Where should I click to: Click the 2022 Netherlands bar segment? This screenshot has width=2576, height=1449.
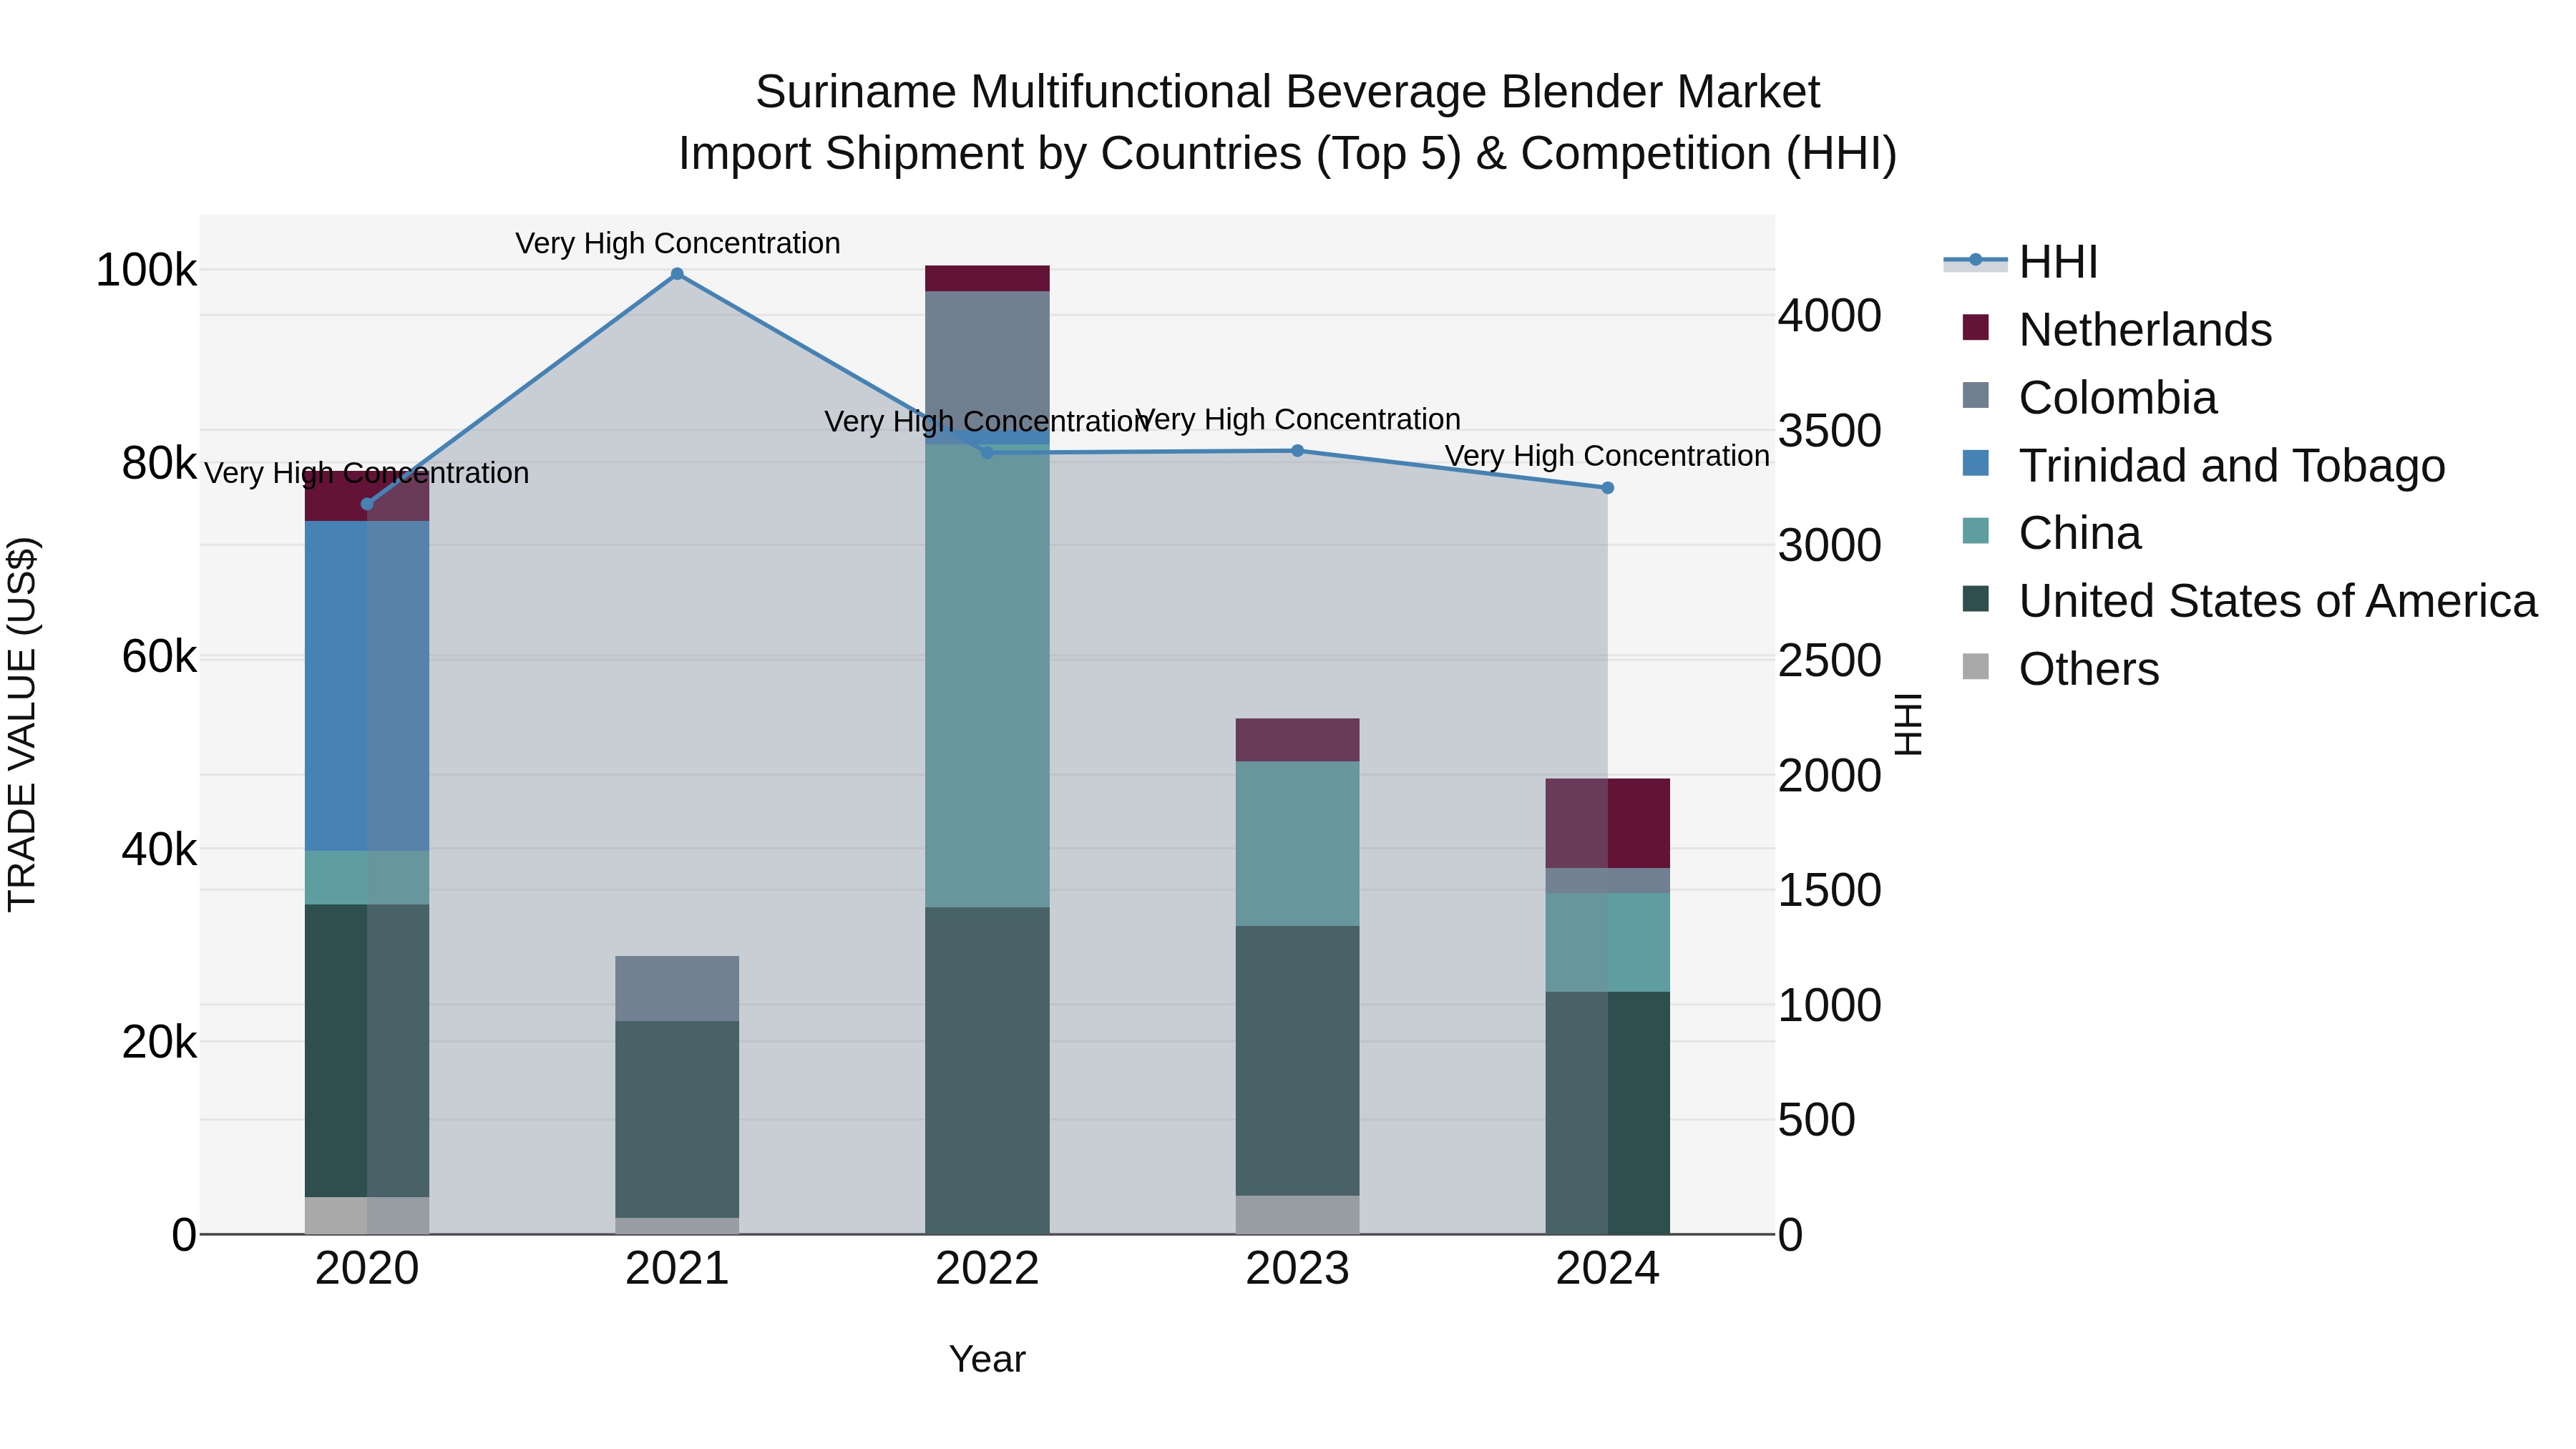987,278
